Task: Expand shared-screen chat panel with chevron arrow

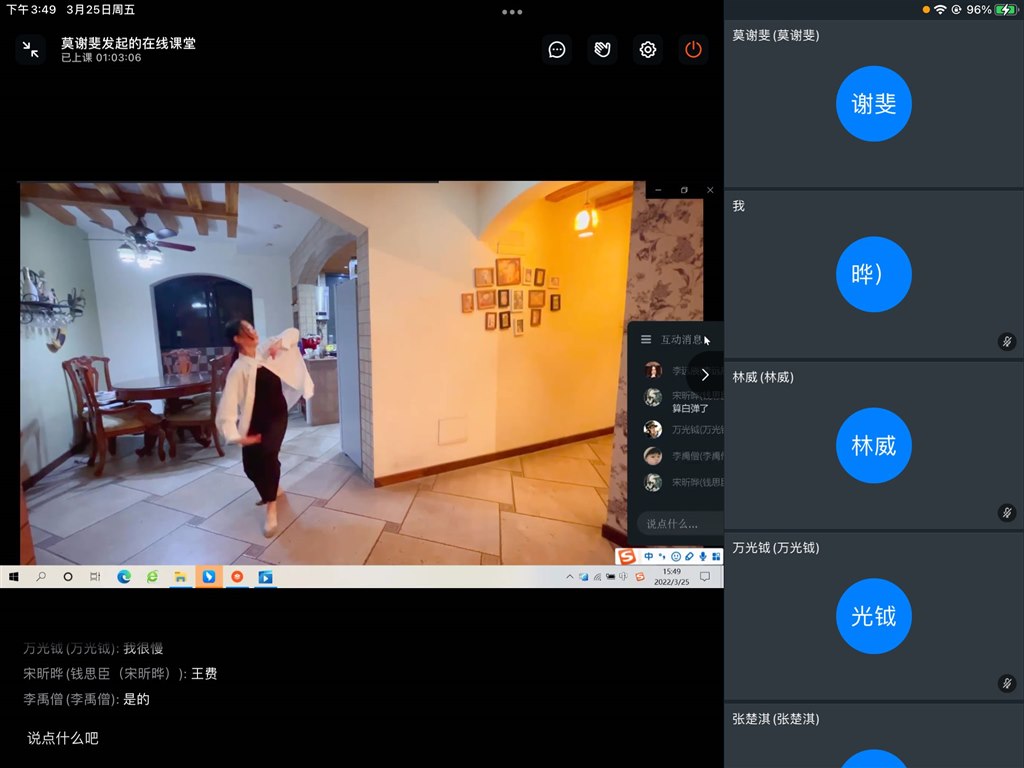Action: pyautogui.click(x=705, y=375)
